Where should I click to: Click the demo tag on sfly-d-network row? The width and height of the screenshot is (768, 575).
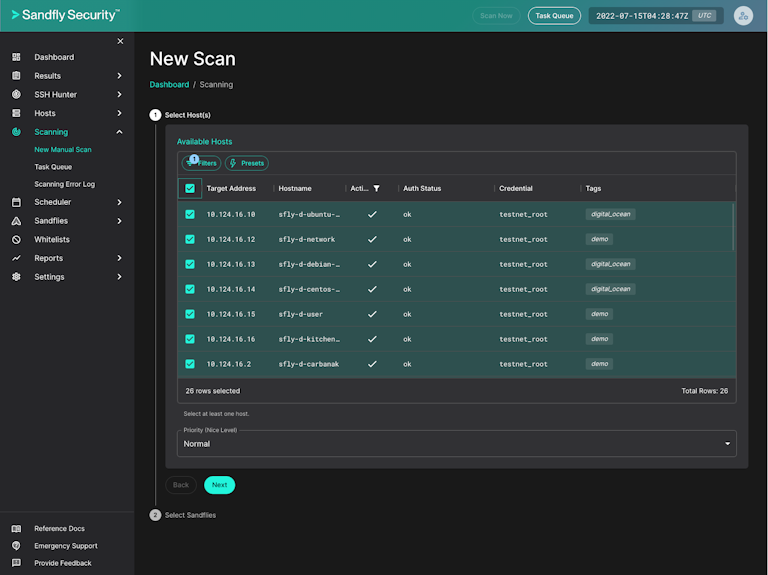click(x=599, y=239)
